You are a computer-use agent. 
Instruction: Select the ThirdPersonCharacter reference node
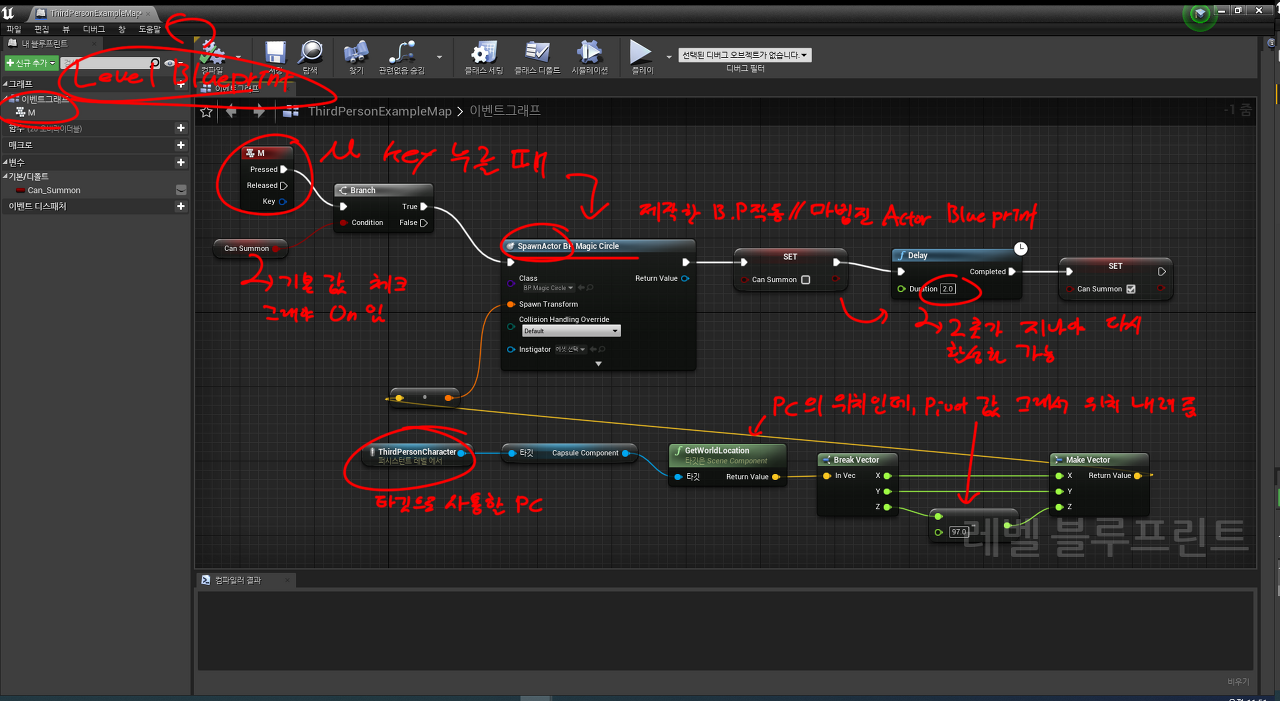(416, 456)
